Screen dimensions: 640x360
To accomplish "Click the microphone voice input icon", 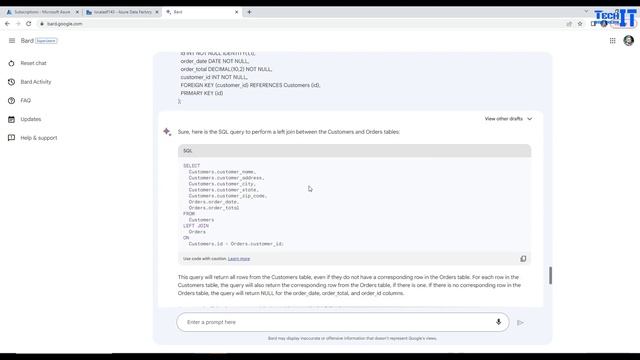I will coord(498,322).
